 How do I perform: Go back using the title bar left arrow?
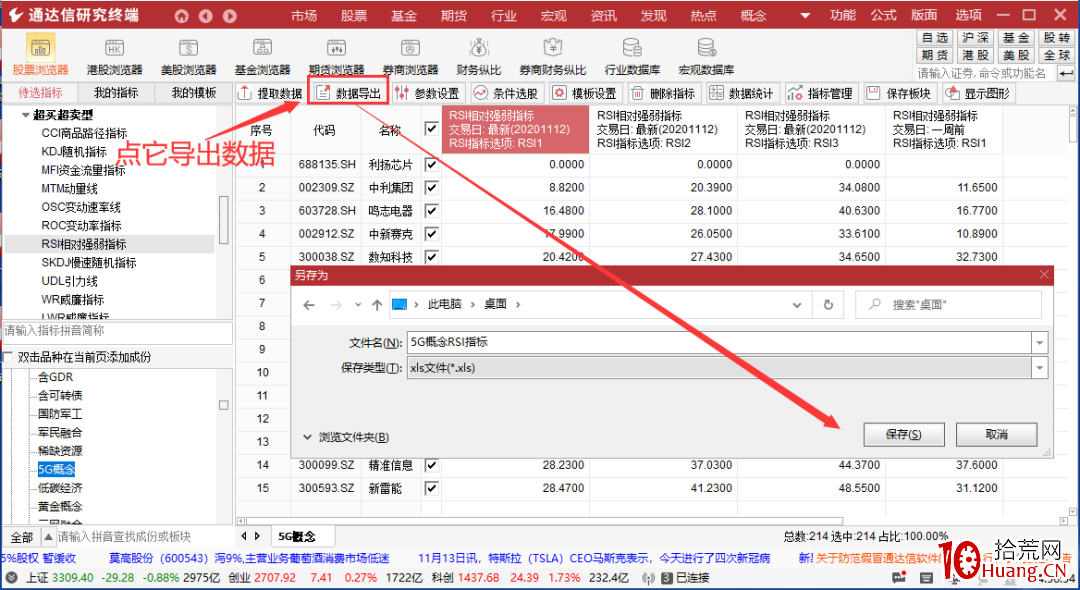tap(205, 15)
